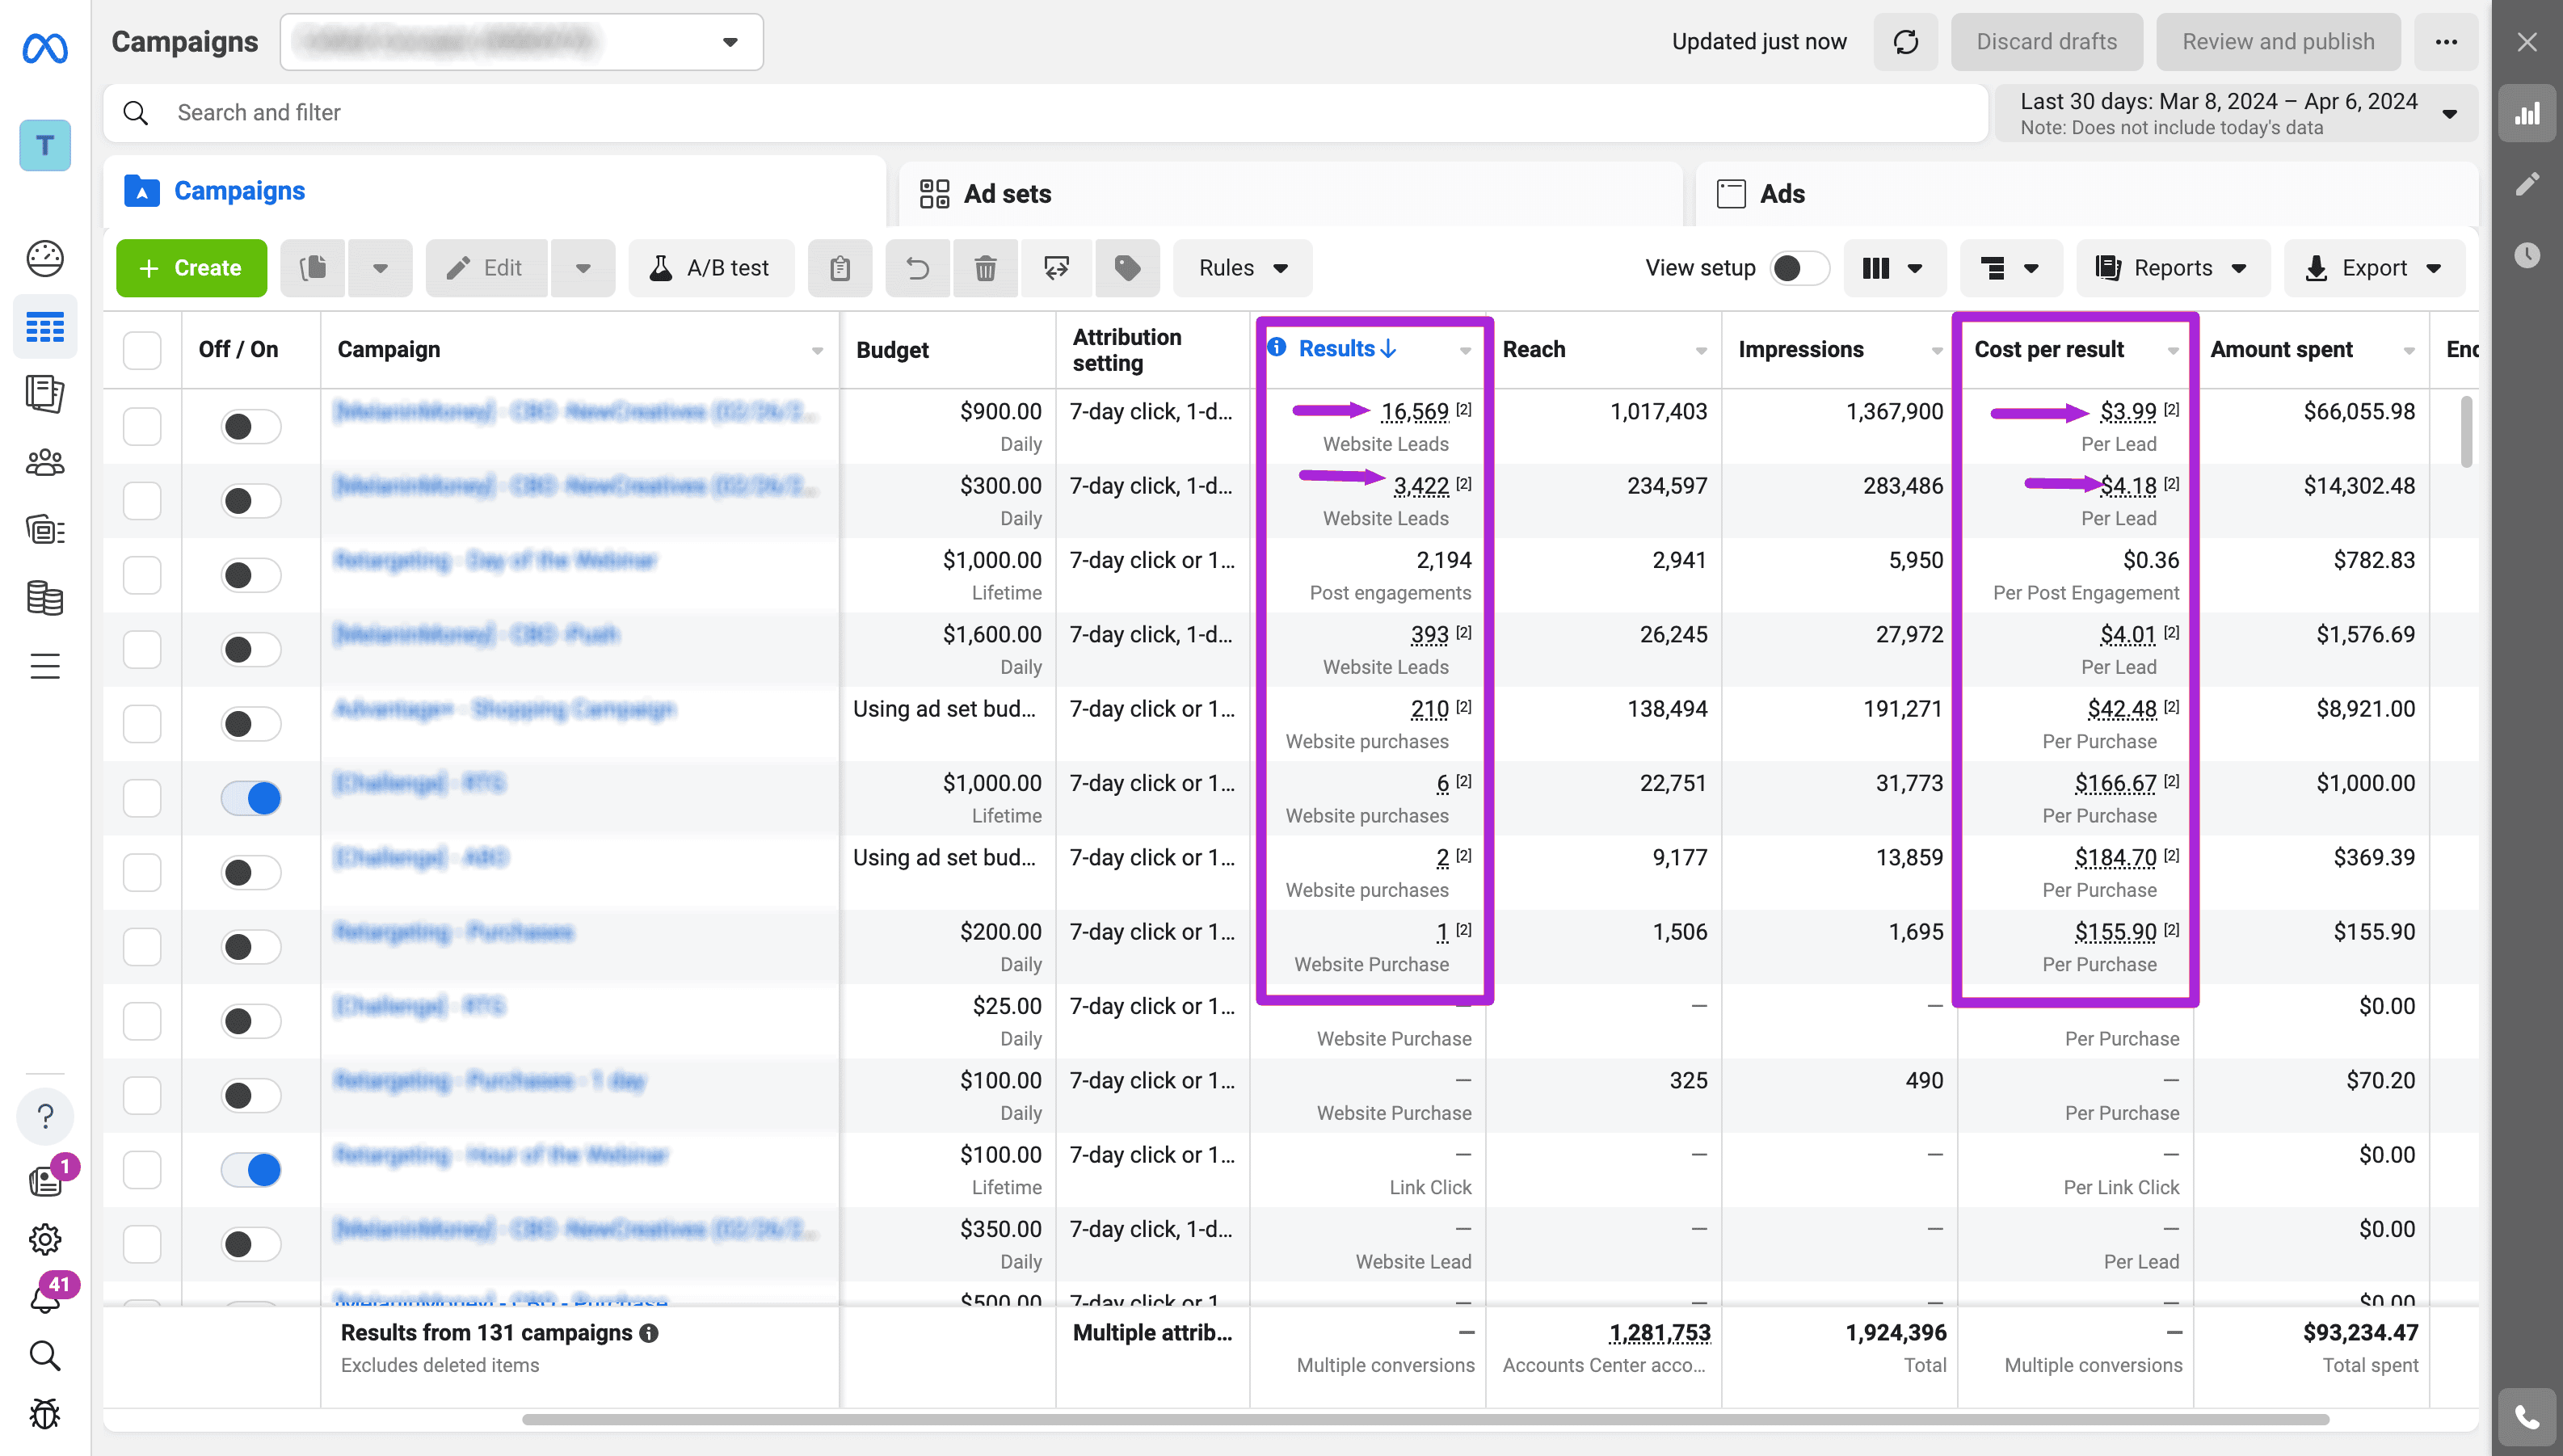Click the duplicate campaign icon
The image size is (2563, 1456).
point(313,268)
